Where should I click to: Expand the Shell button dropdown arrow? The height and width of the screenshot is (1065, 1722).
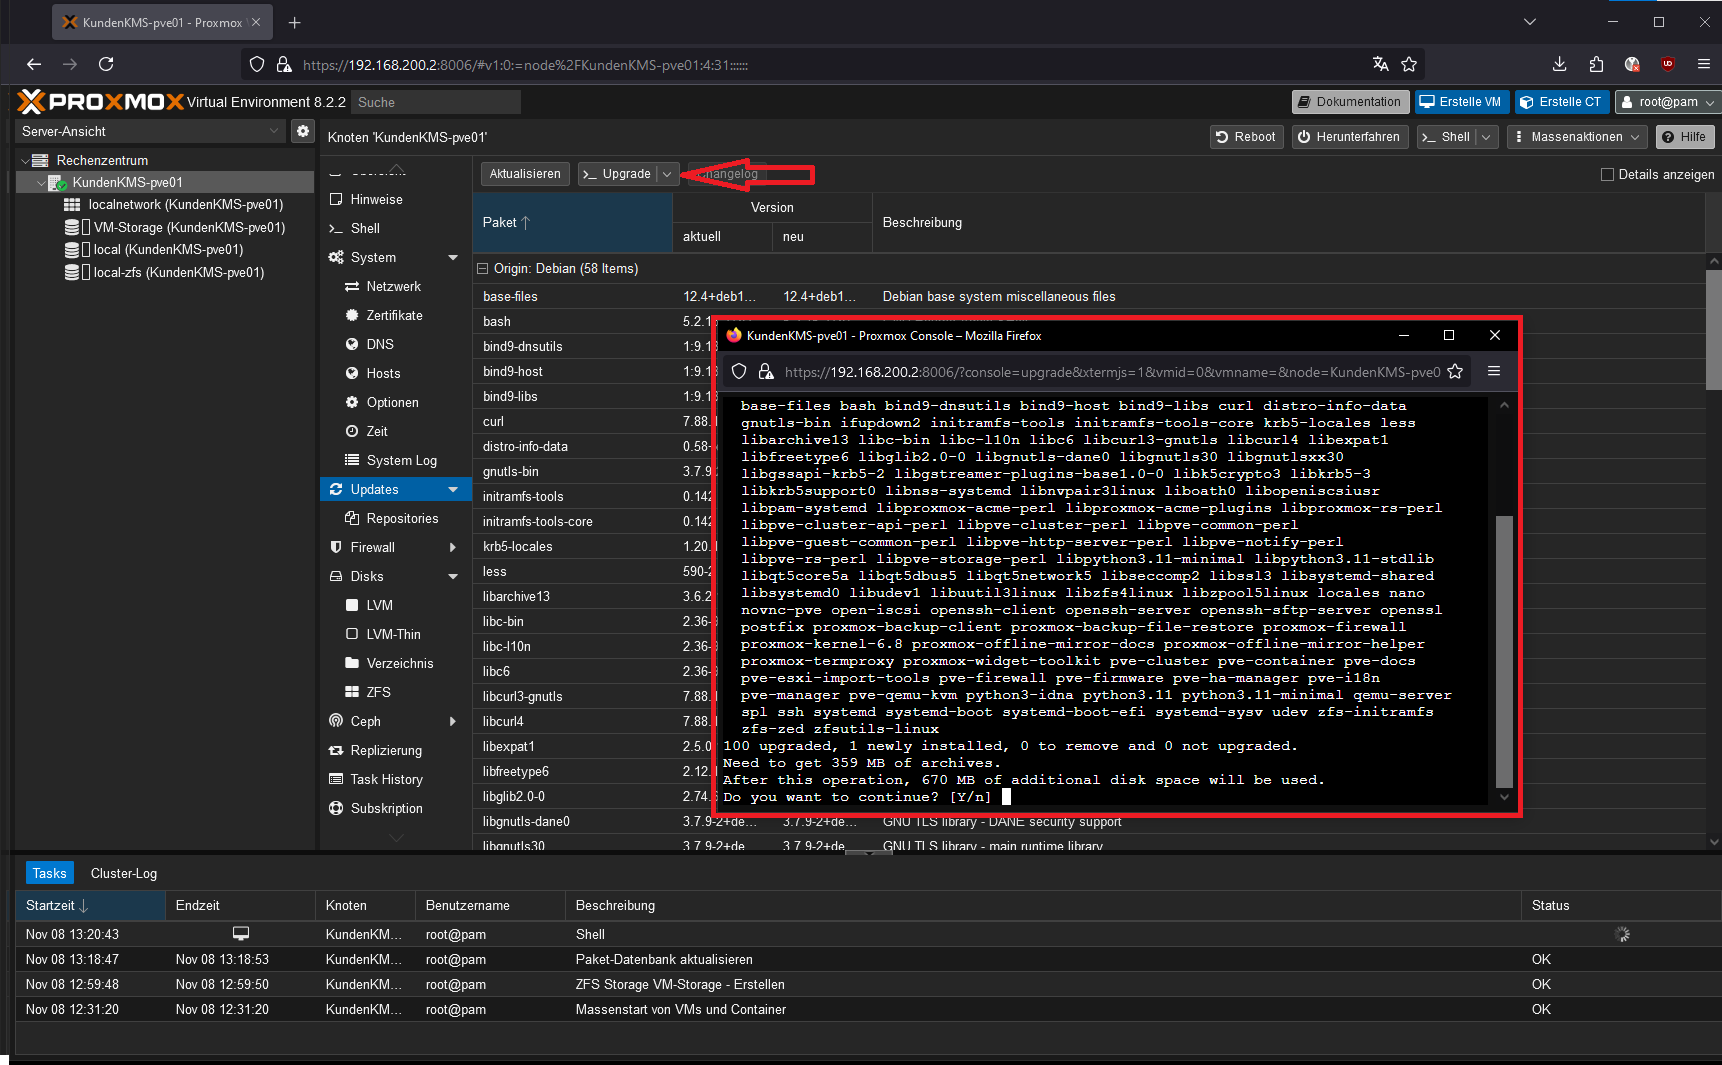1486,137
